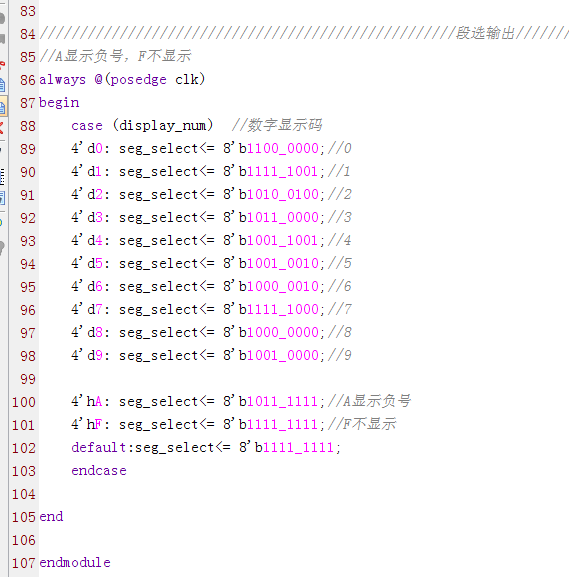Image resolution: width=569 pixels, height=577 pixels.
Task: Click the highlighted document icon beside line 87
Action: coord(3,107)
